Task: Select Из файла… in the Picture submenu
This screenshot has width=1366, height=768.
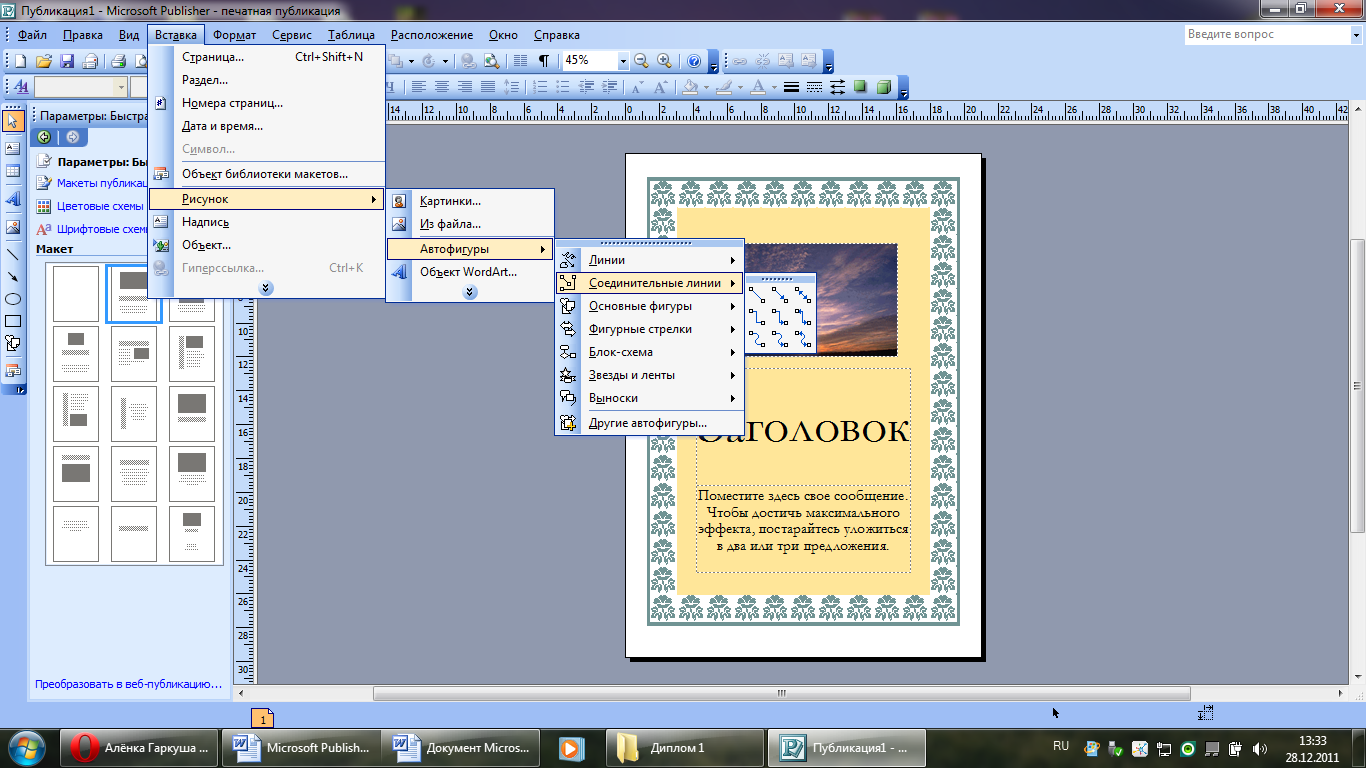Action: click(x=470, y=224)
